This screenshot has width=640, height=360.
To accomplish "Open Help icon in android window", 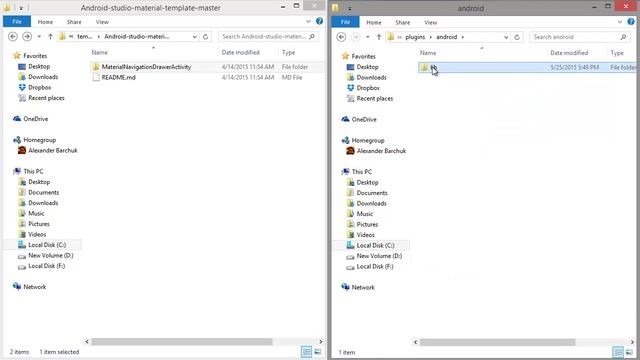I will point(631,22).
